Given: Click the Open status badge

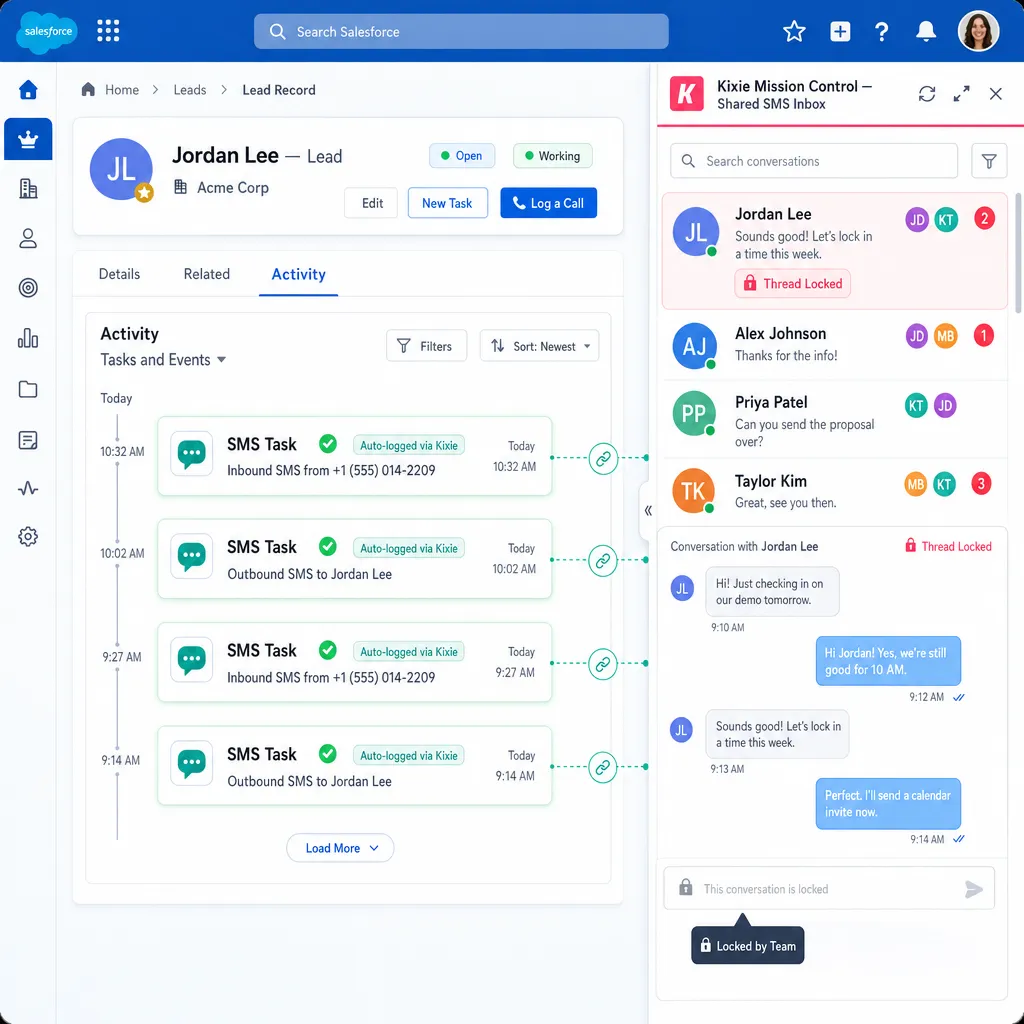Looking at the screenshot, I should point(462,155).
